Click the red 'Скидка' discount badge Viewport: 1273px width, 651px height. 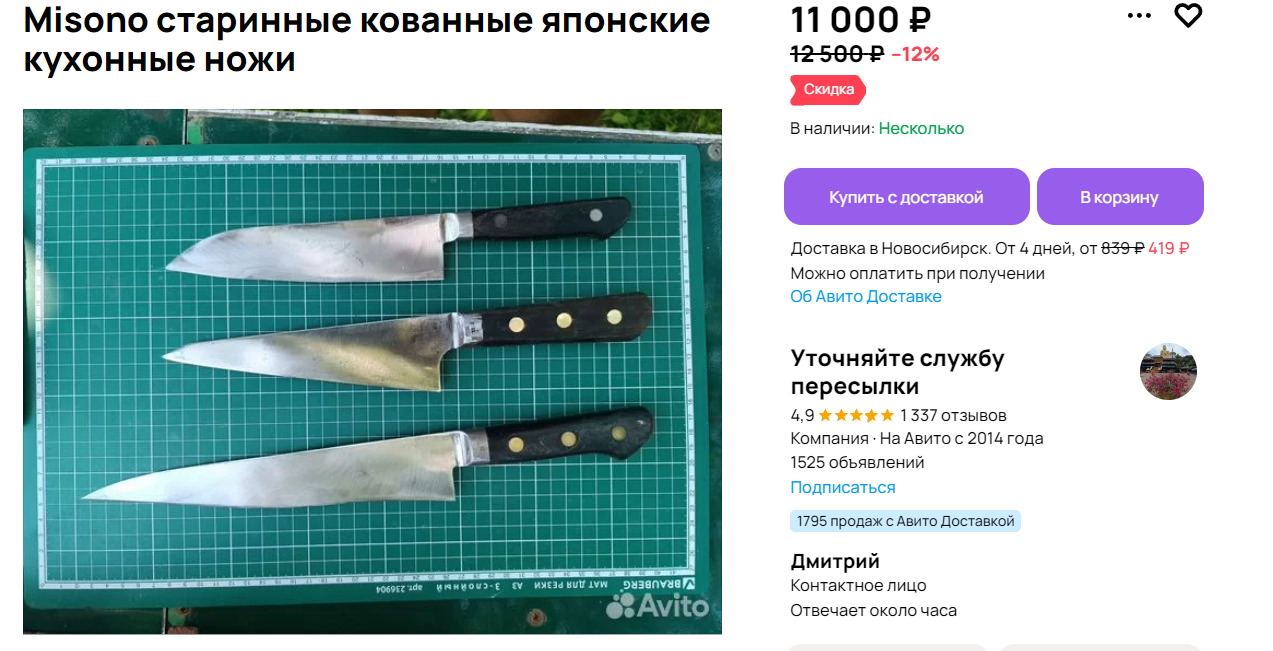(x=828, y=90)
